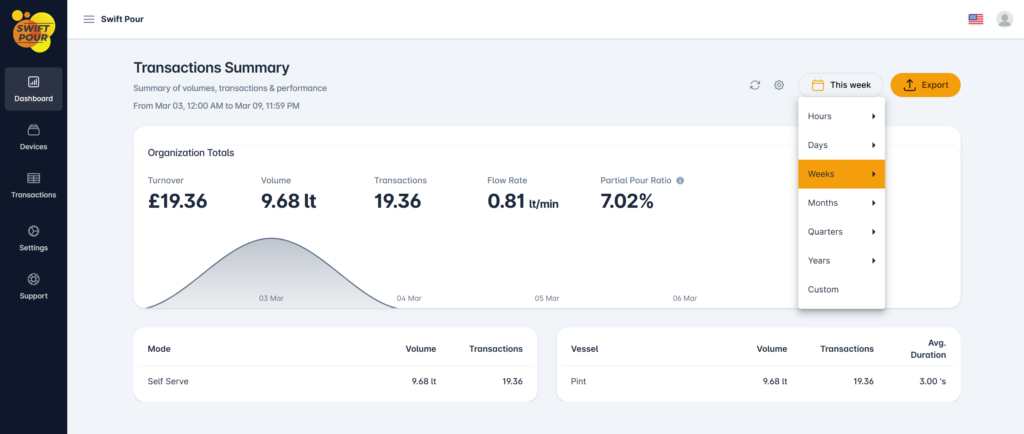This screenshot has height=434, width=1024.
Task: Expand the Days submenu
Action: 841,146
